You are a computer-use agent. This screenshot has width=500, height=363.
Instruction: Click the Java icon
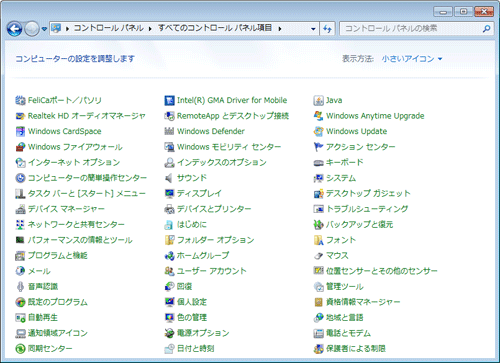coord(319,100)
